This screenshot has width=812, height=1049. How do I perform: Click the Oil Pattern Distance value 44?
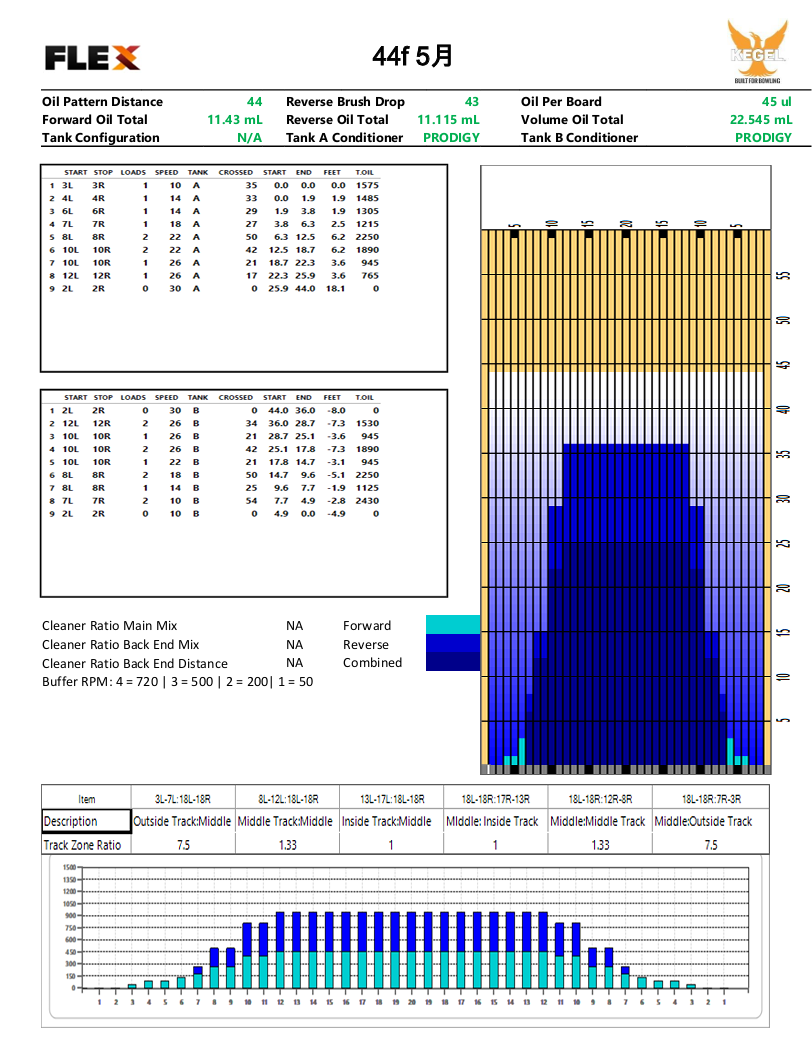254,102
